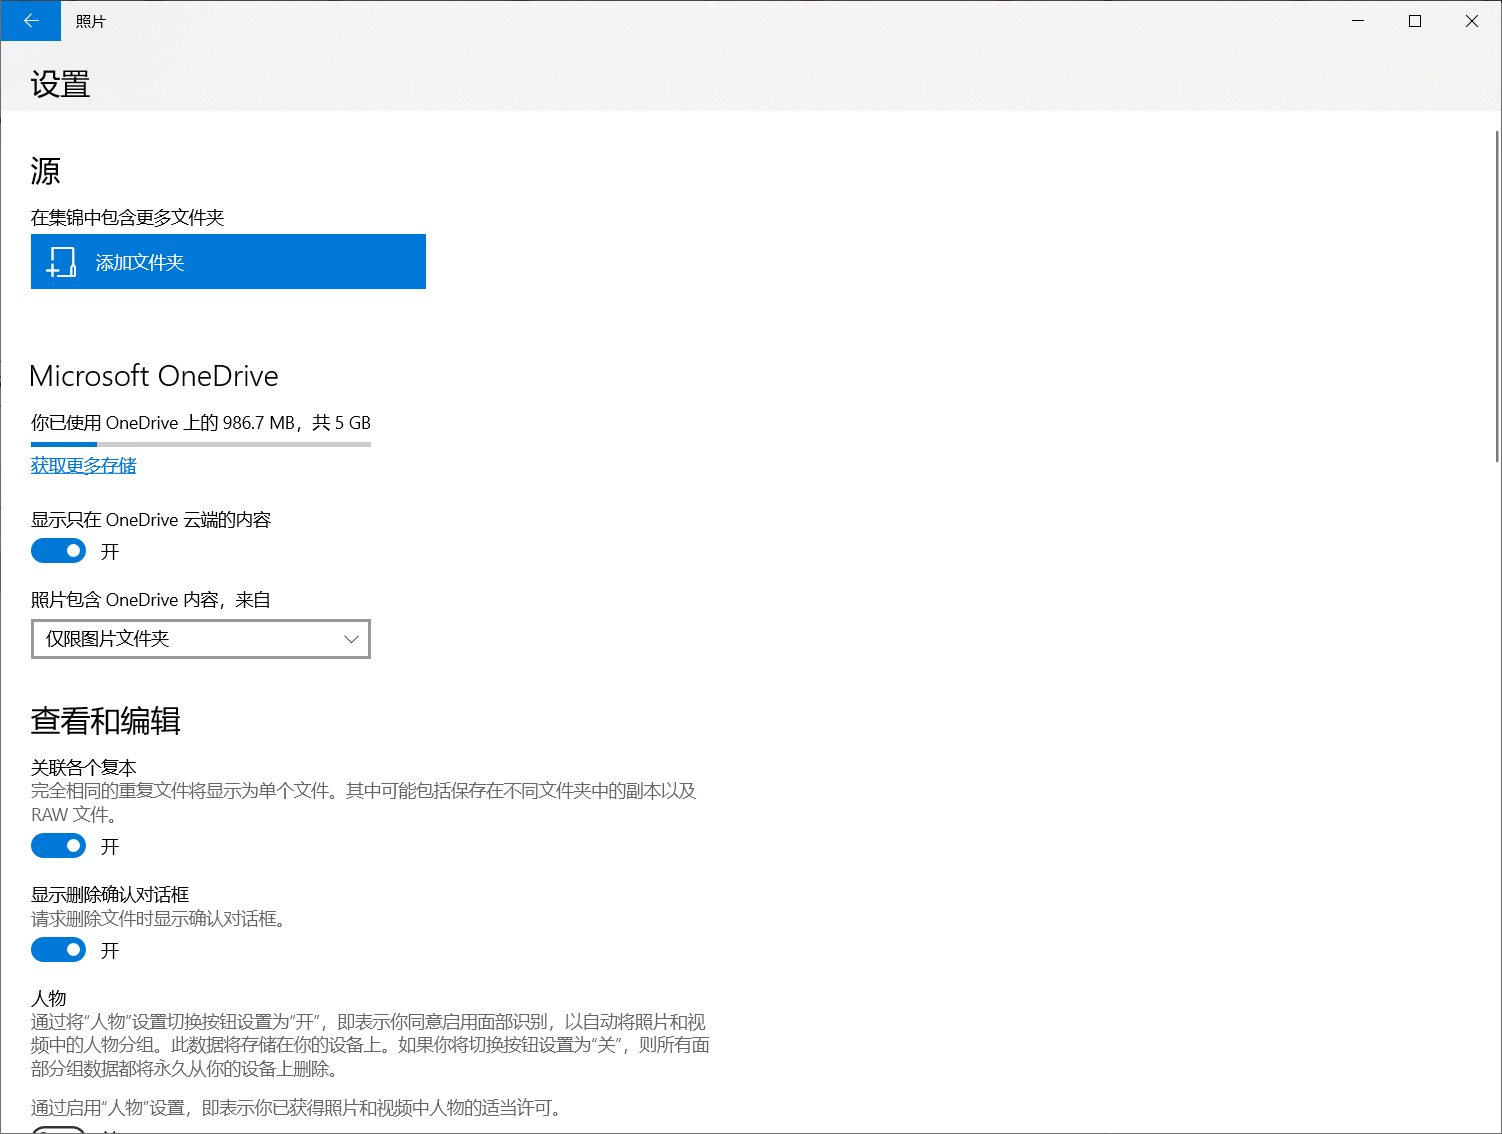This screenshot has width=1502, height=1134.
Task: Open the 获取更多存储 link
Action: (x=83, y=465)
